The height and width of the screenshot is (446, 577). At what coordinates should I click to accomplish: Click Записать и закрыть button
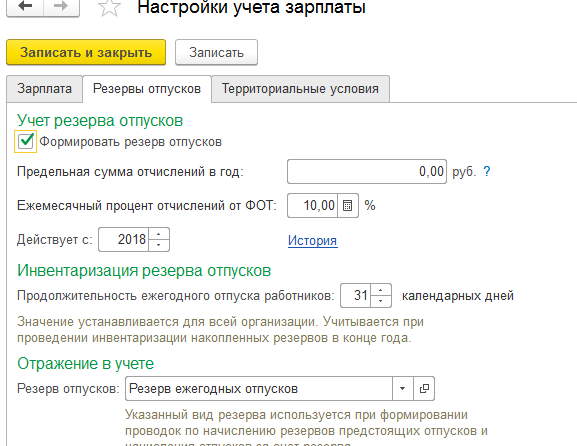pos(86,52)
